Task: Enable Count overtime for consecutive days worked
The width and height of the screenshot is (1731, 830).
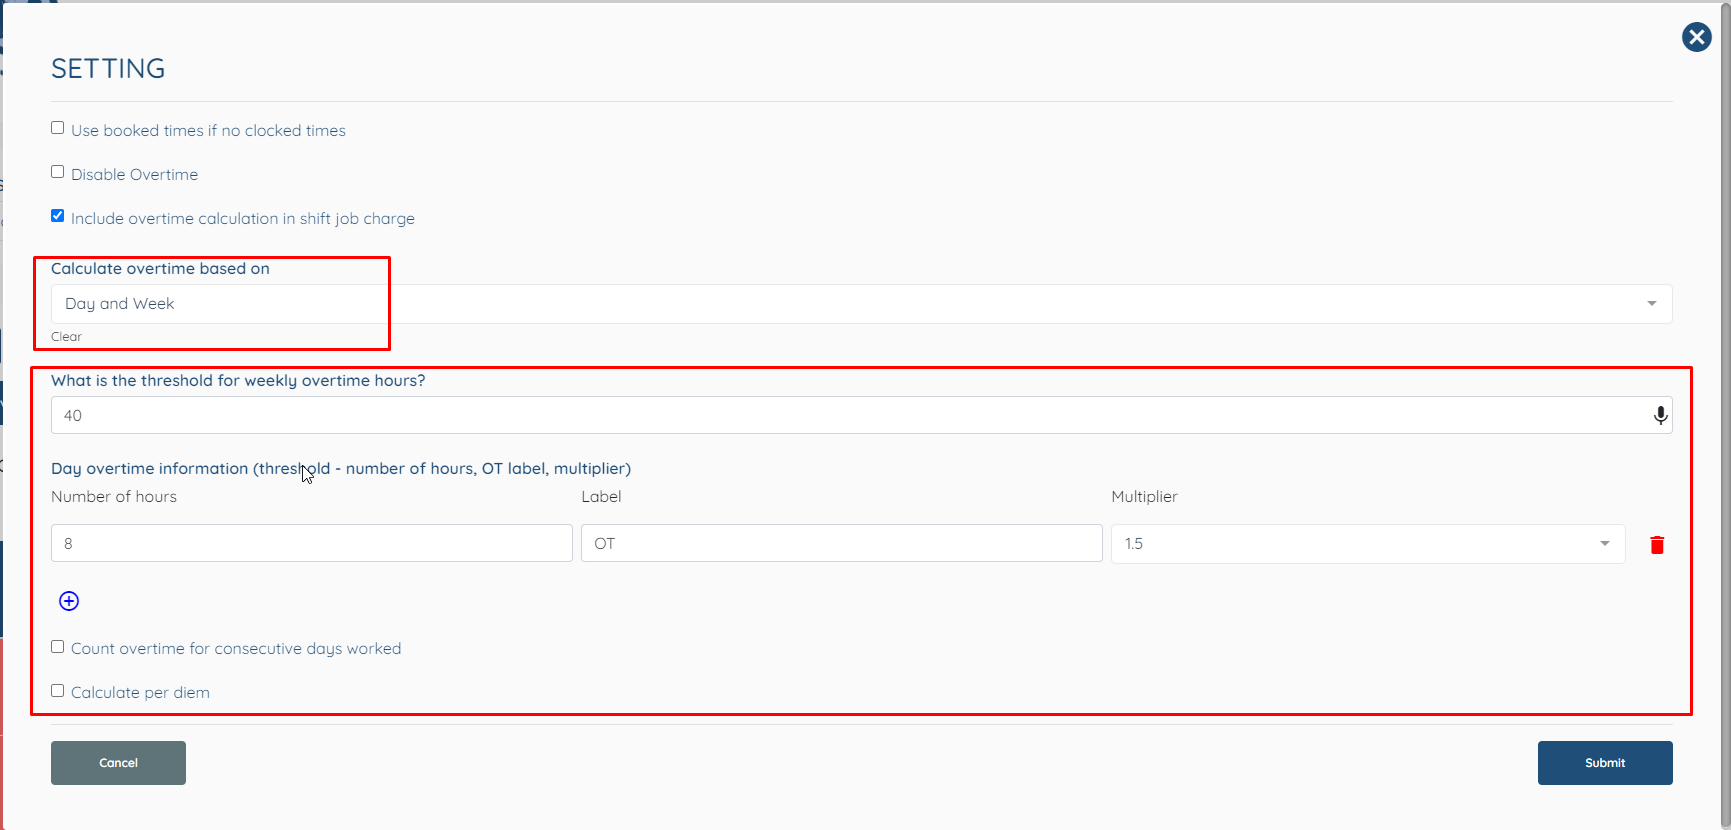Action: [58, 647]
